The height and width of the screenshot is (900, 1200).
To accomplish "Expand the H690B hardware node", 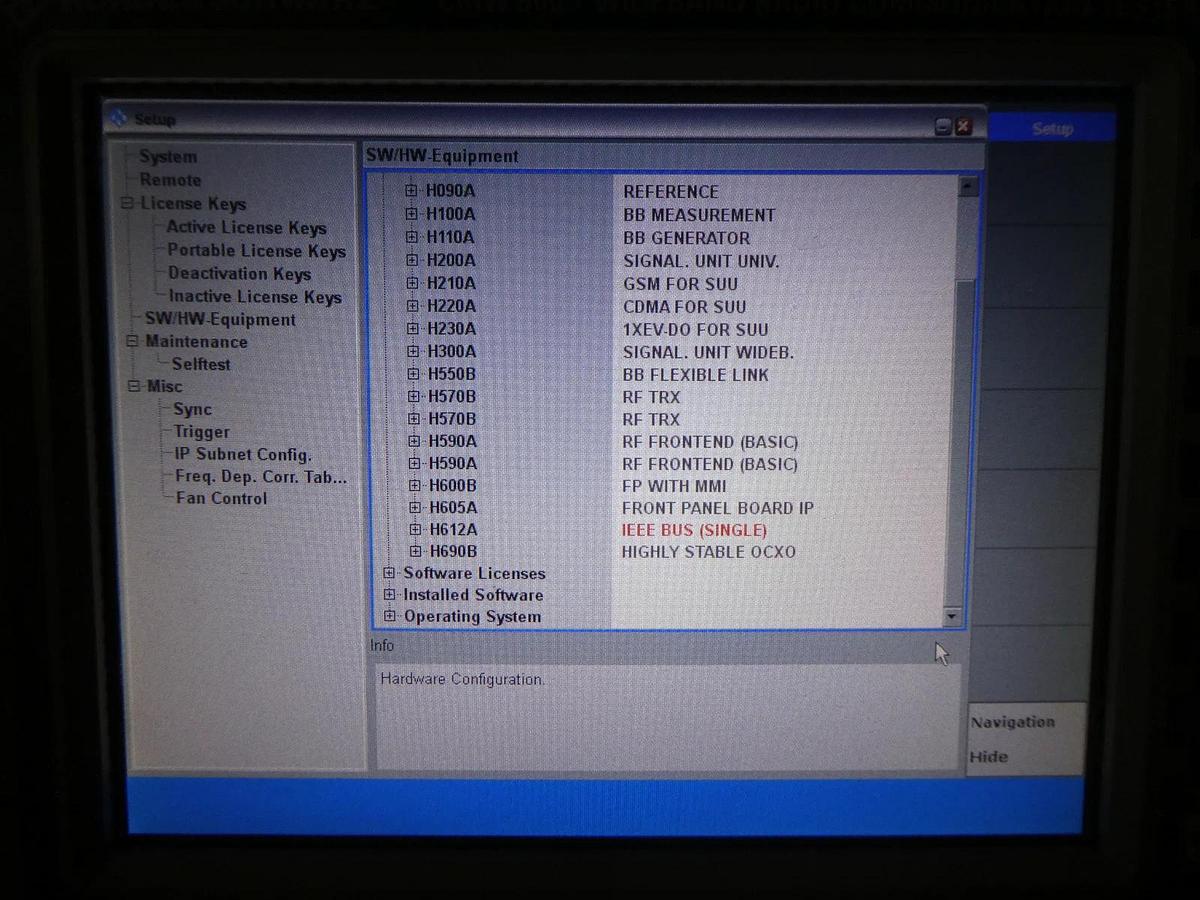I will (x=417, y=551).
